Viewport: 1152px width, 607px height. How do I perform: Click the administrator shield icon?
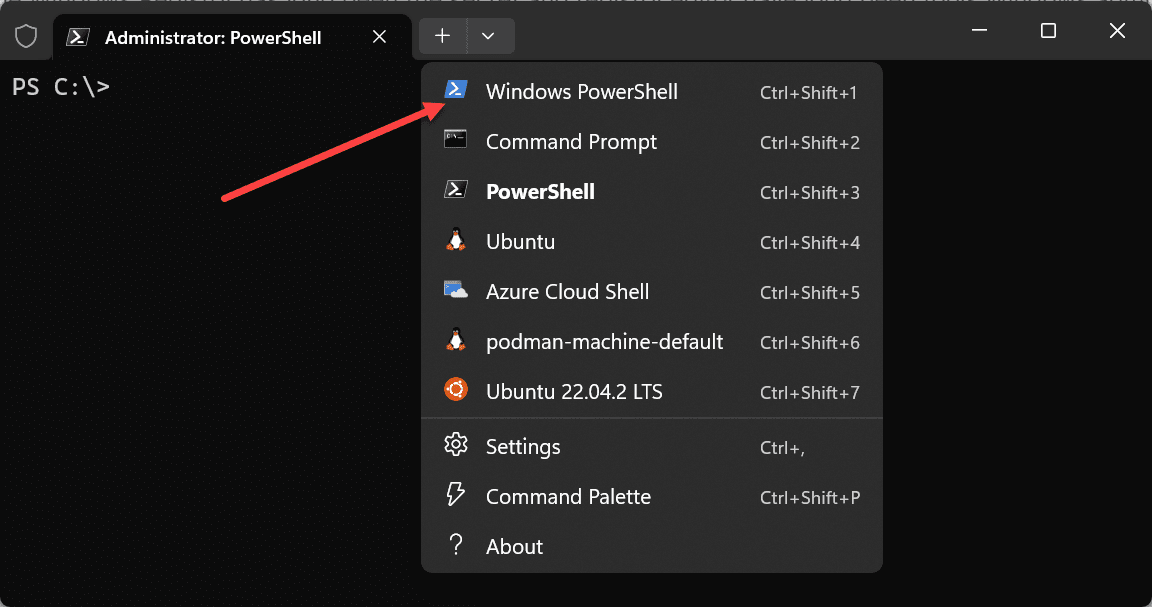click(26, 37)
